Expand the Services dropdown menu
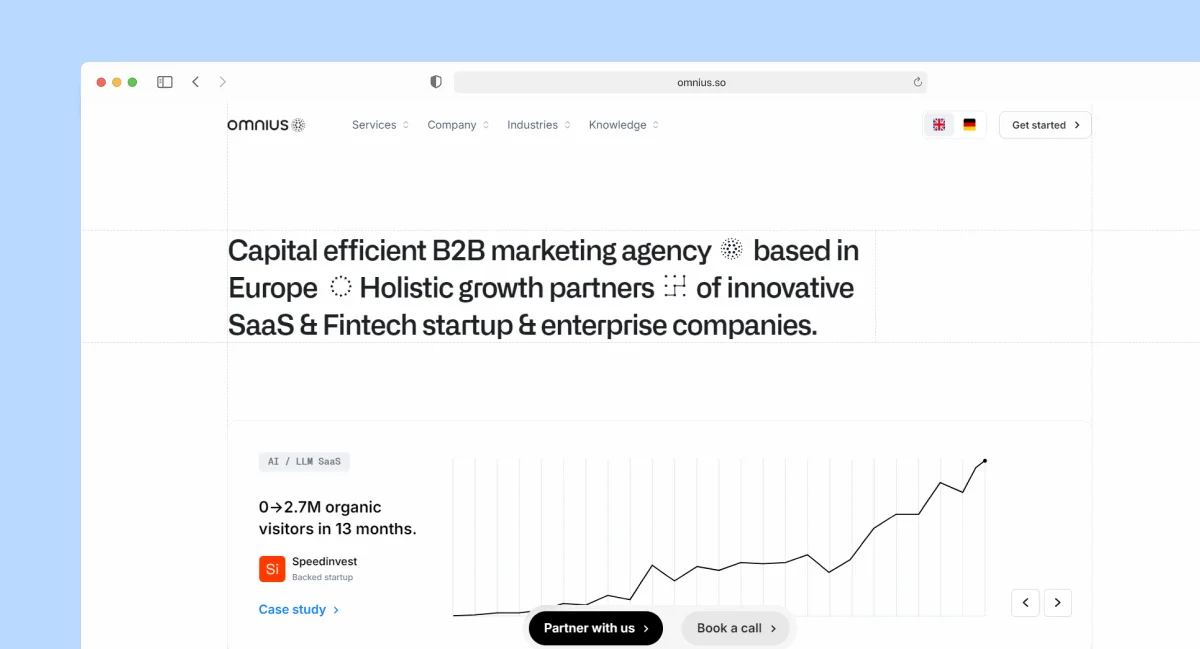This screenshot has height=649, width=1200. 381,125
